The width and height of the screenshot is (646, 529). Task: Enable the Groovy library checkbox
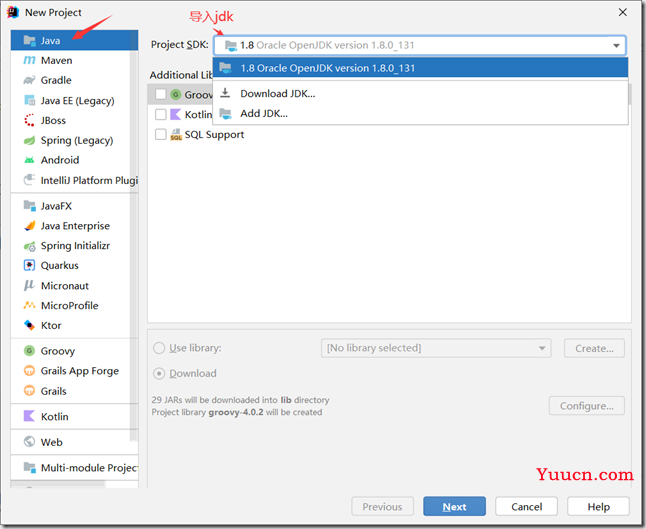tap(161, 94)
